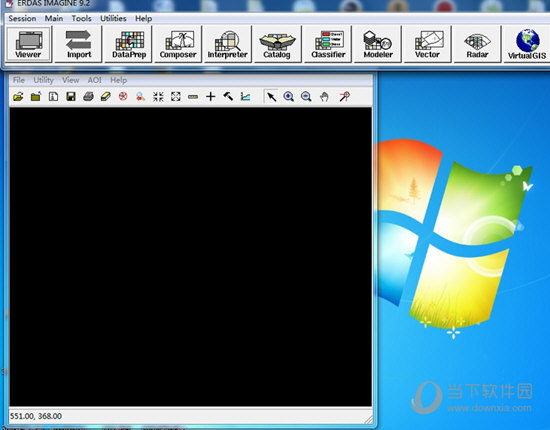Open the Tools menu
Image resolution: width=550 pixels, height=430 pixels.
coord(81,19)
